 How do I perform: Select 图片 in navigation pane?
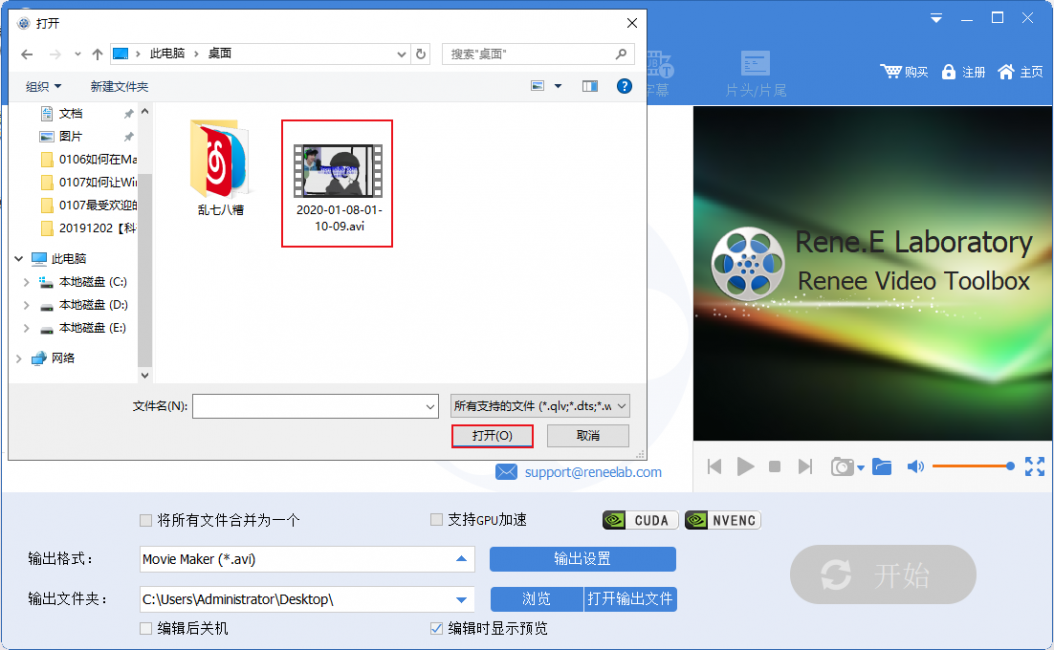pos(71,136)
